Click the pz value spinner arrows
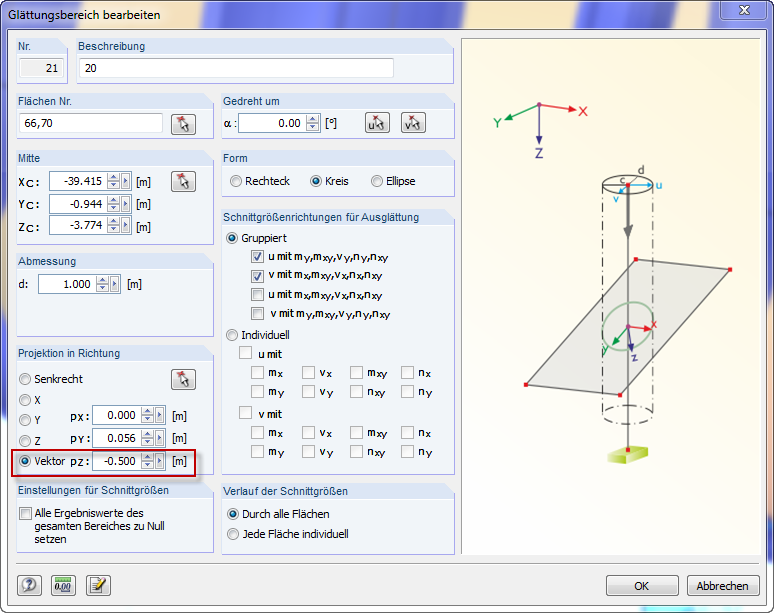 point(148,461)
